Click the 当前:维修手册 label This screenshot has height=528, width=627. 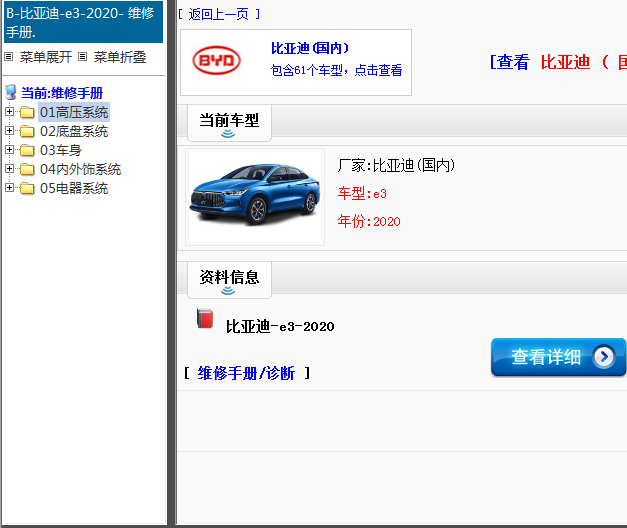pos(62,93)
